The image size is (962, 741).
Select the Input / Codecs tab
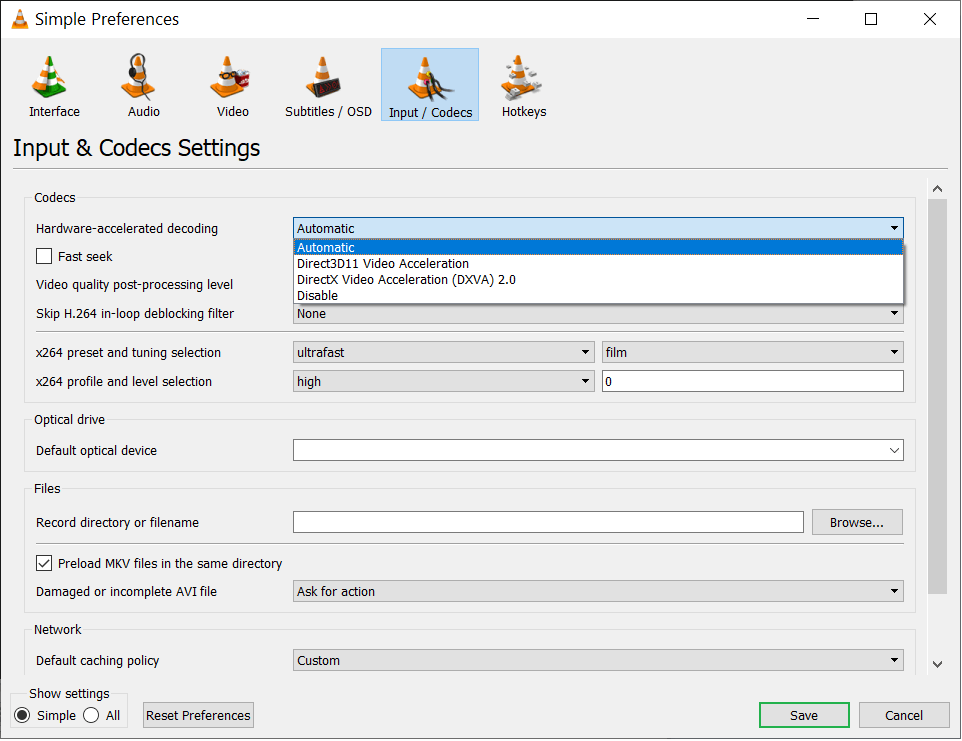[430, 85]
